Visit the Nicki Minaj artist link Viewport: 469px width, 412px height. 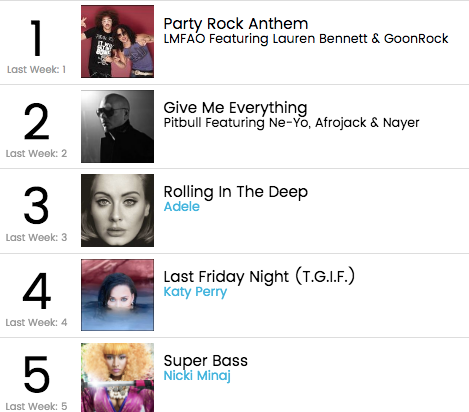(x=197, y=376)
